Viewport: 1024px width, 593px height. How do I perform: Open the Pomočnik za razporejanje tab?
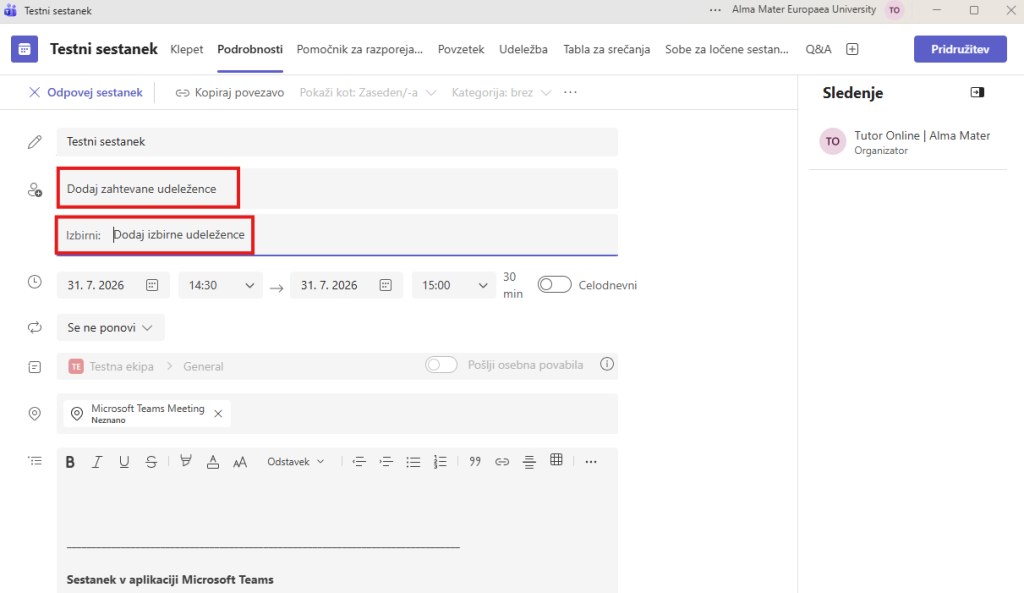pyautogui.click(x=360, y=49)
